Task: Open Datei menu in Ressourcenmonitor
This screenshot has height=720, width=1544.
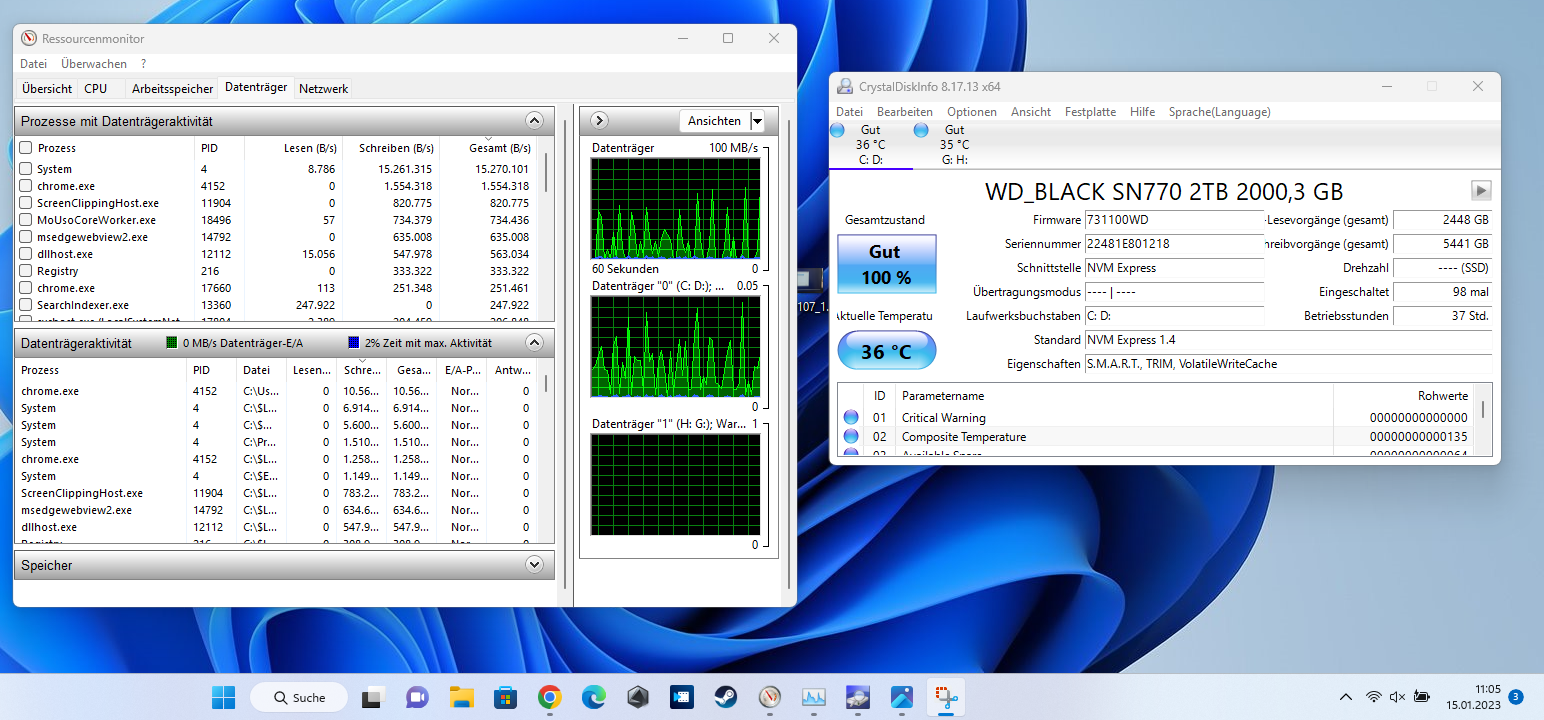Action: click(33, 63)
